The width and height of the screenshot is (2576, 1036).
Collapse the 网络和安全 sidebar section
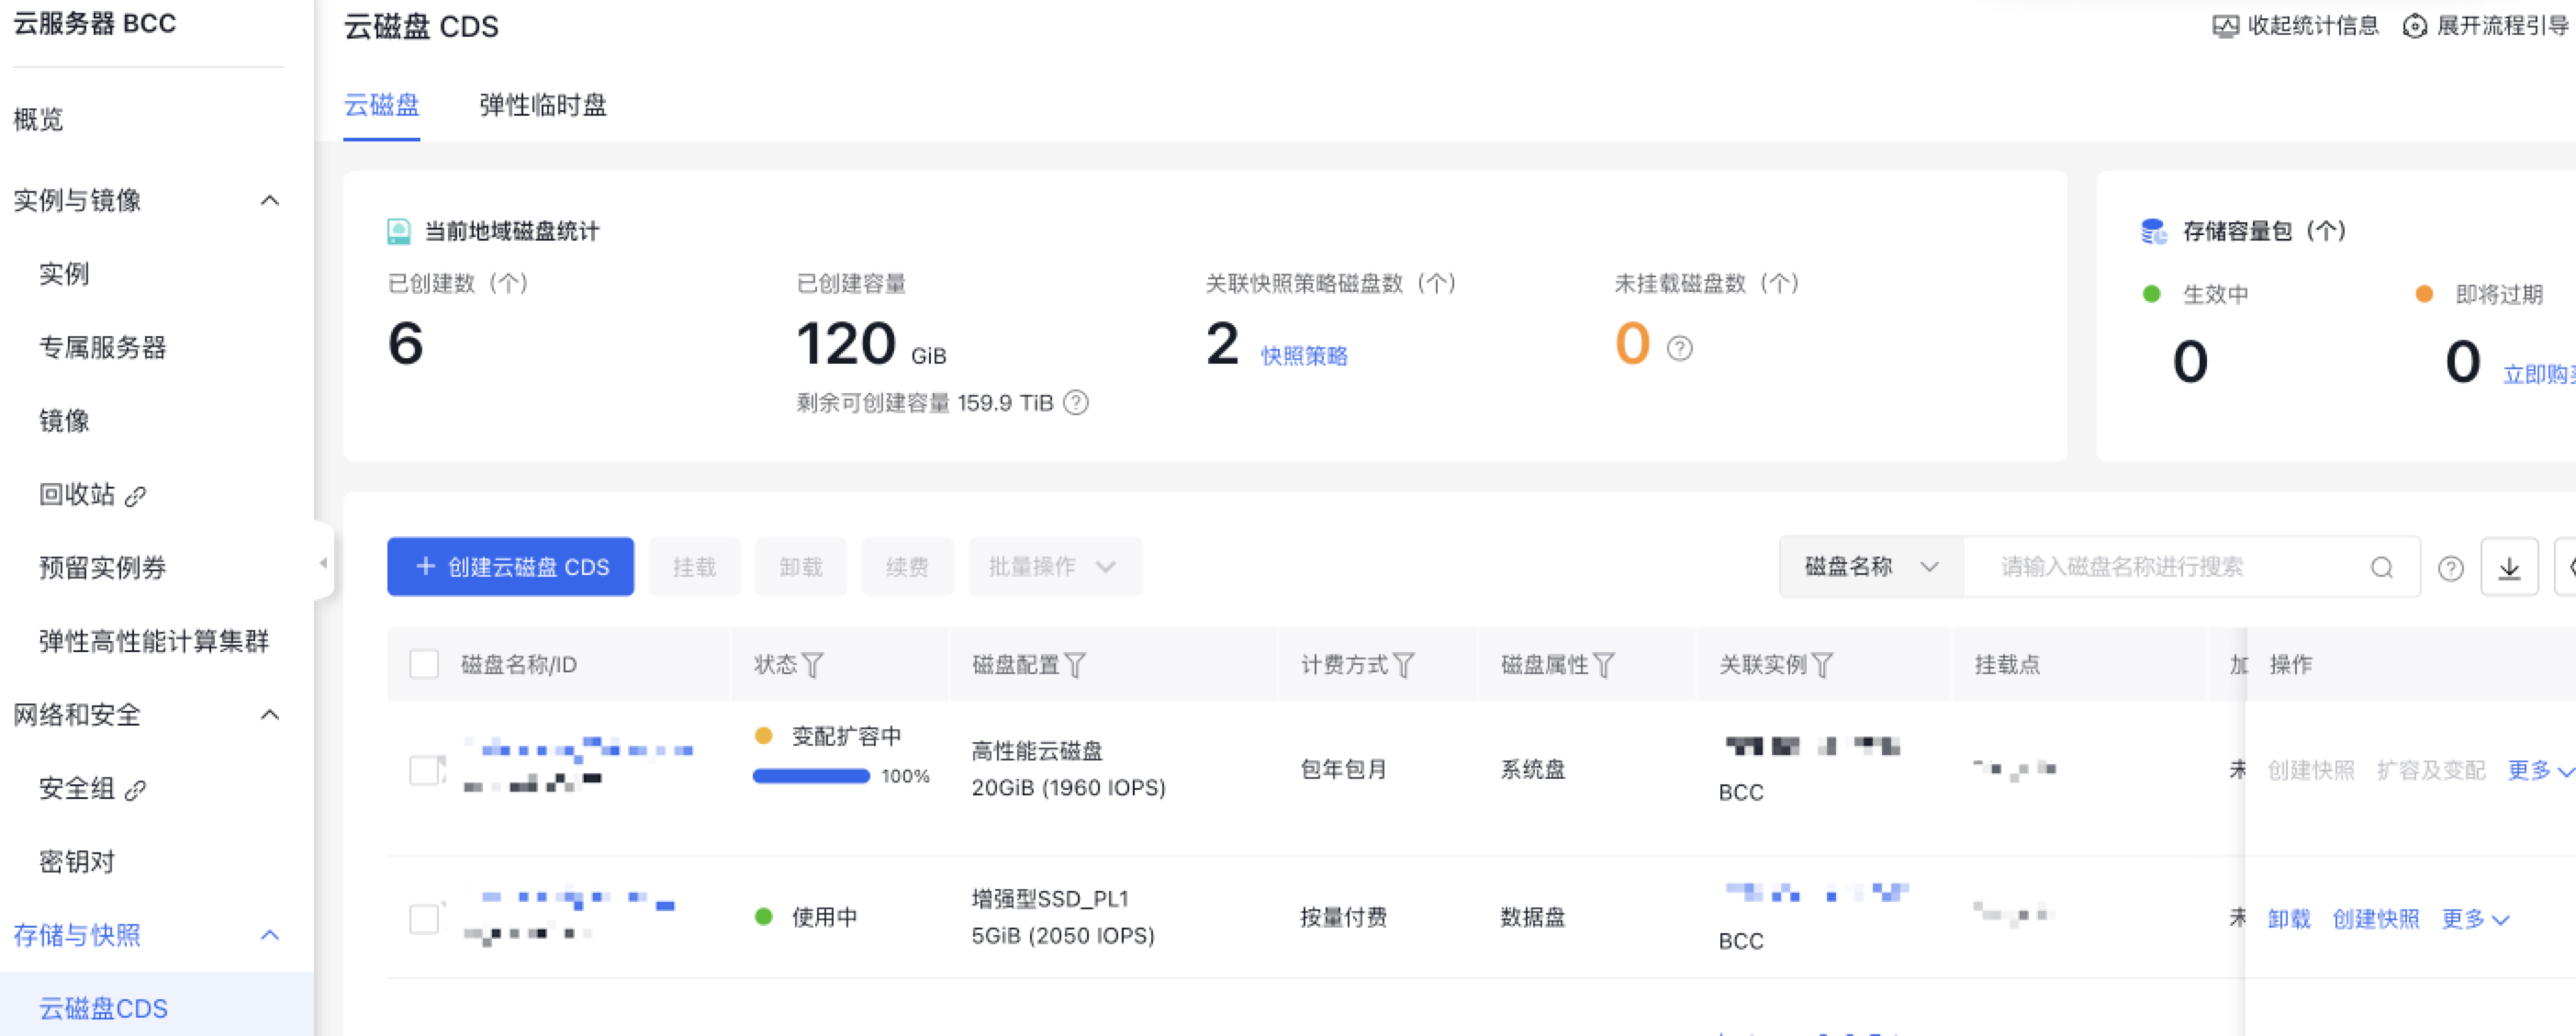coord(269,714)
